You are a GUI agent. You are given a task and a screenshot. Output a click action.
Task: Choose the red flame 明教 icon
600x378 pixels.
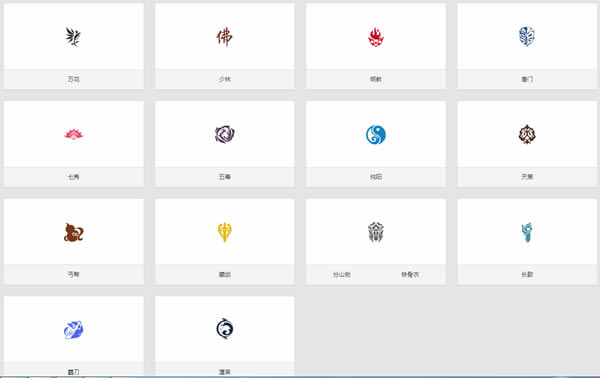point(376,37)
